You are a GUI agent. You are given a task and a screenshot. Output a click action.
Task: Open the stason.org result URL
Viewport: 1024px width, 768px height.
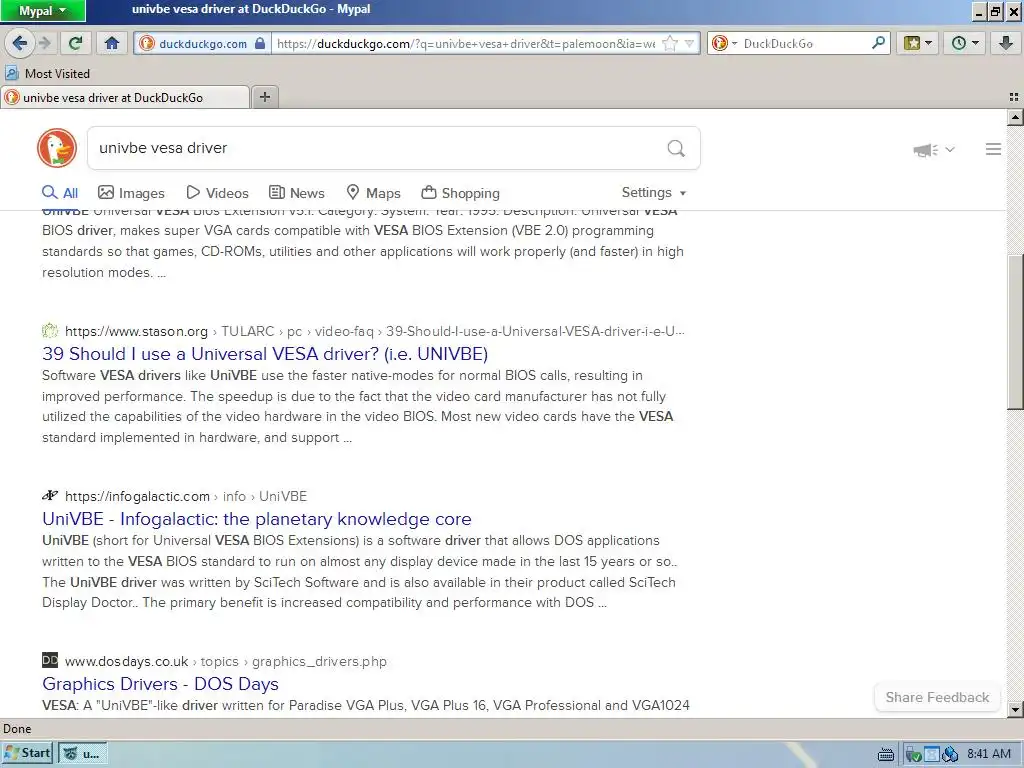(x=375, y=331)
